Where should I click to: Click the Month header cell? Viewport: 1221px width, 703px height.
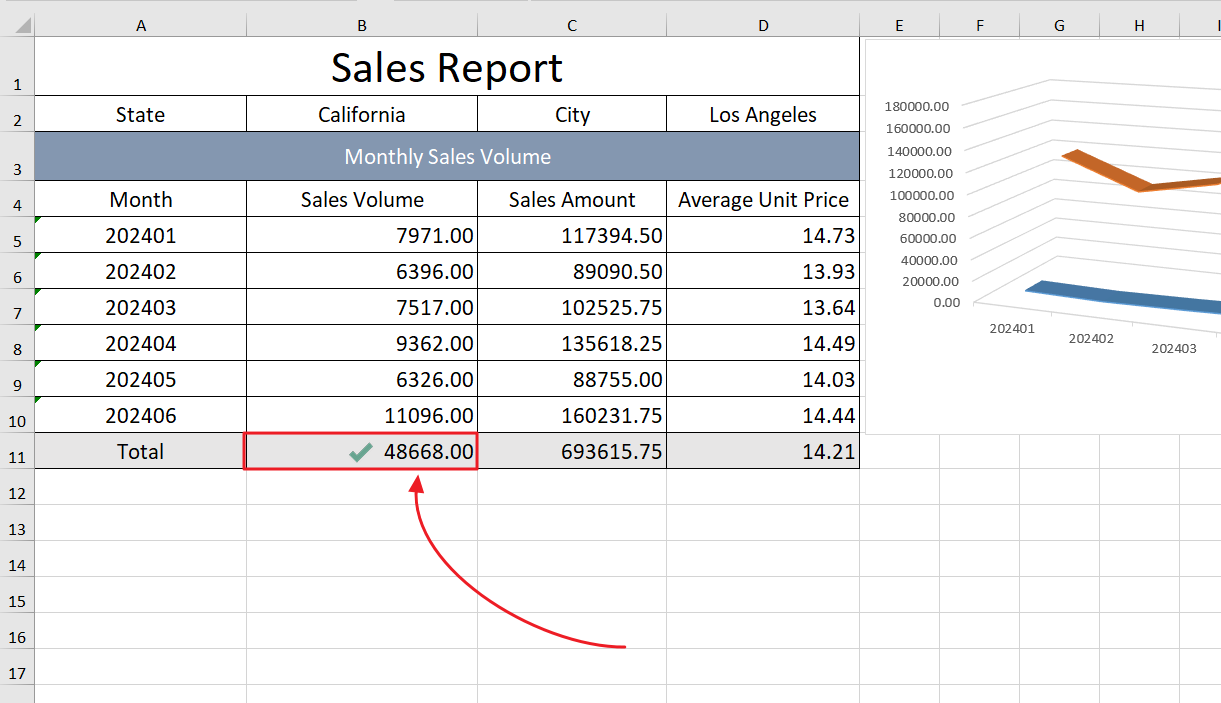pyautogui.click(x=141, y=199)
